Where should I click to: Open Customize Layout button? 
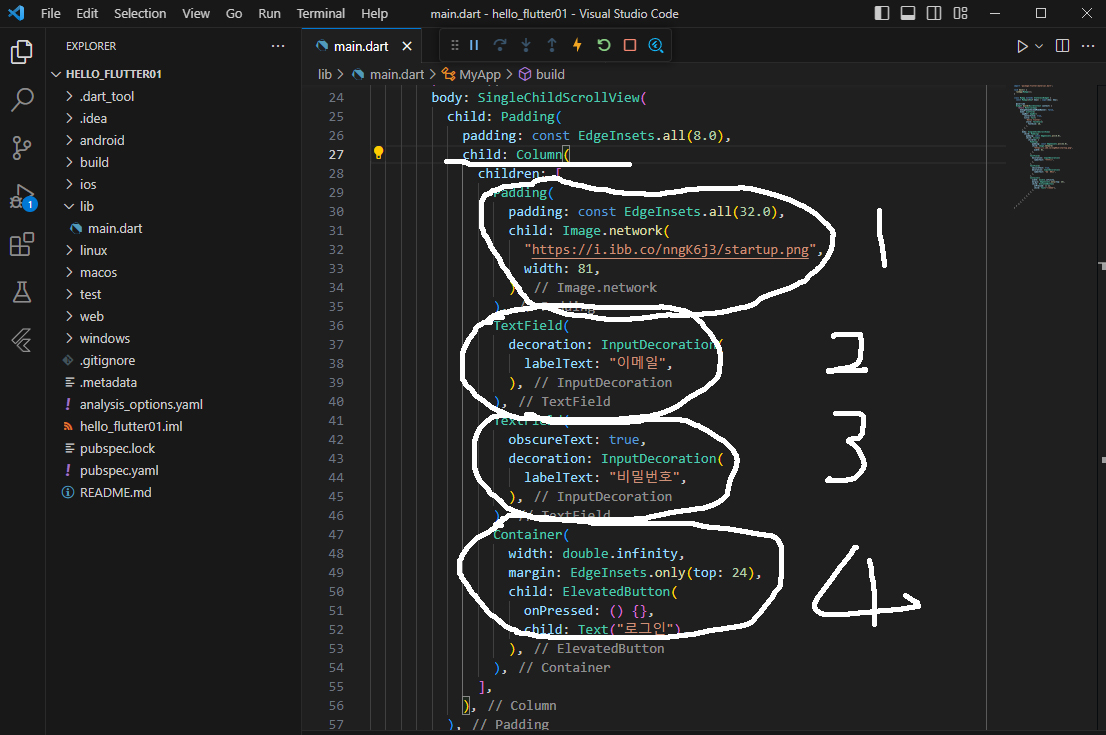pos(960,13)
